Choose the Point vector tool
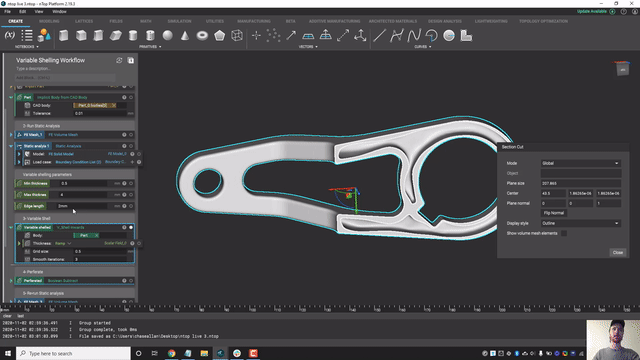Viewport: 640px width, 360px height. point(256,36)
